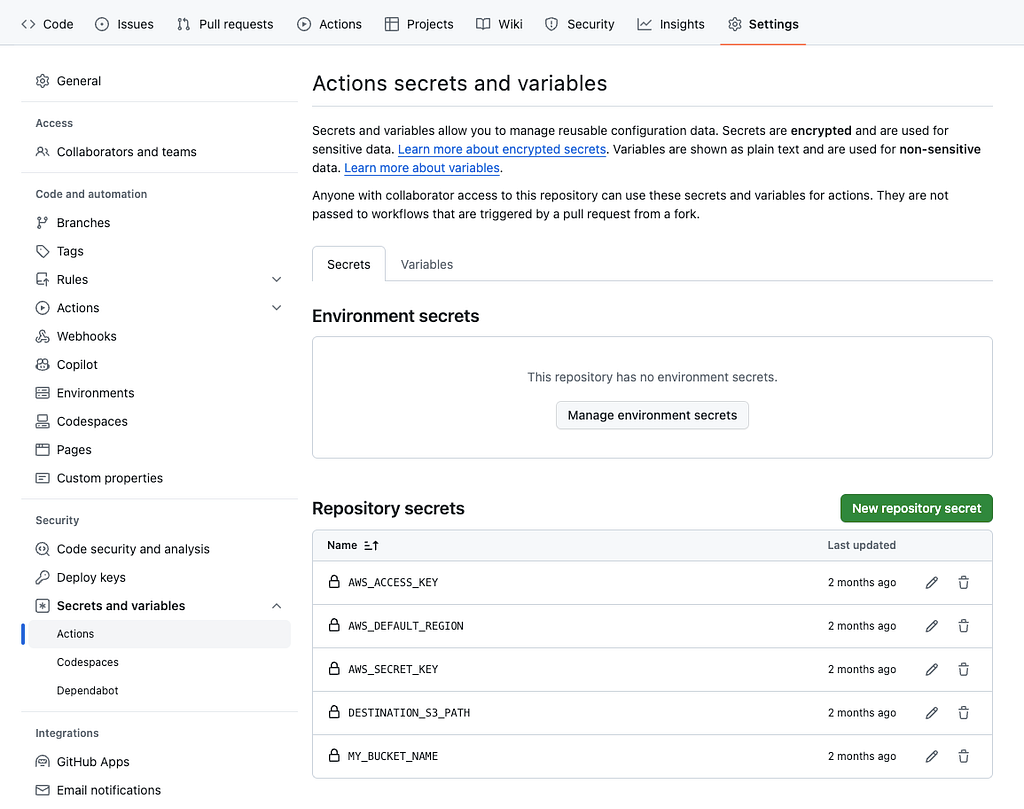Click the lock icon beside MY_BUCKET_NAME
Image resolution: width=1024 pixels, height=809 pixels.
334,755
